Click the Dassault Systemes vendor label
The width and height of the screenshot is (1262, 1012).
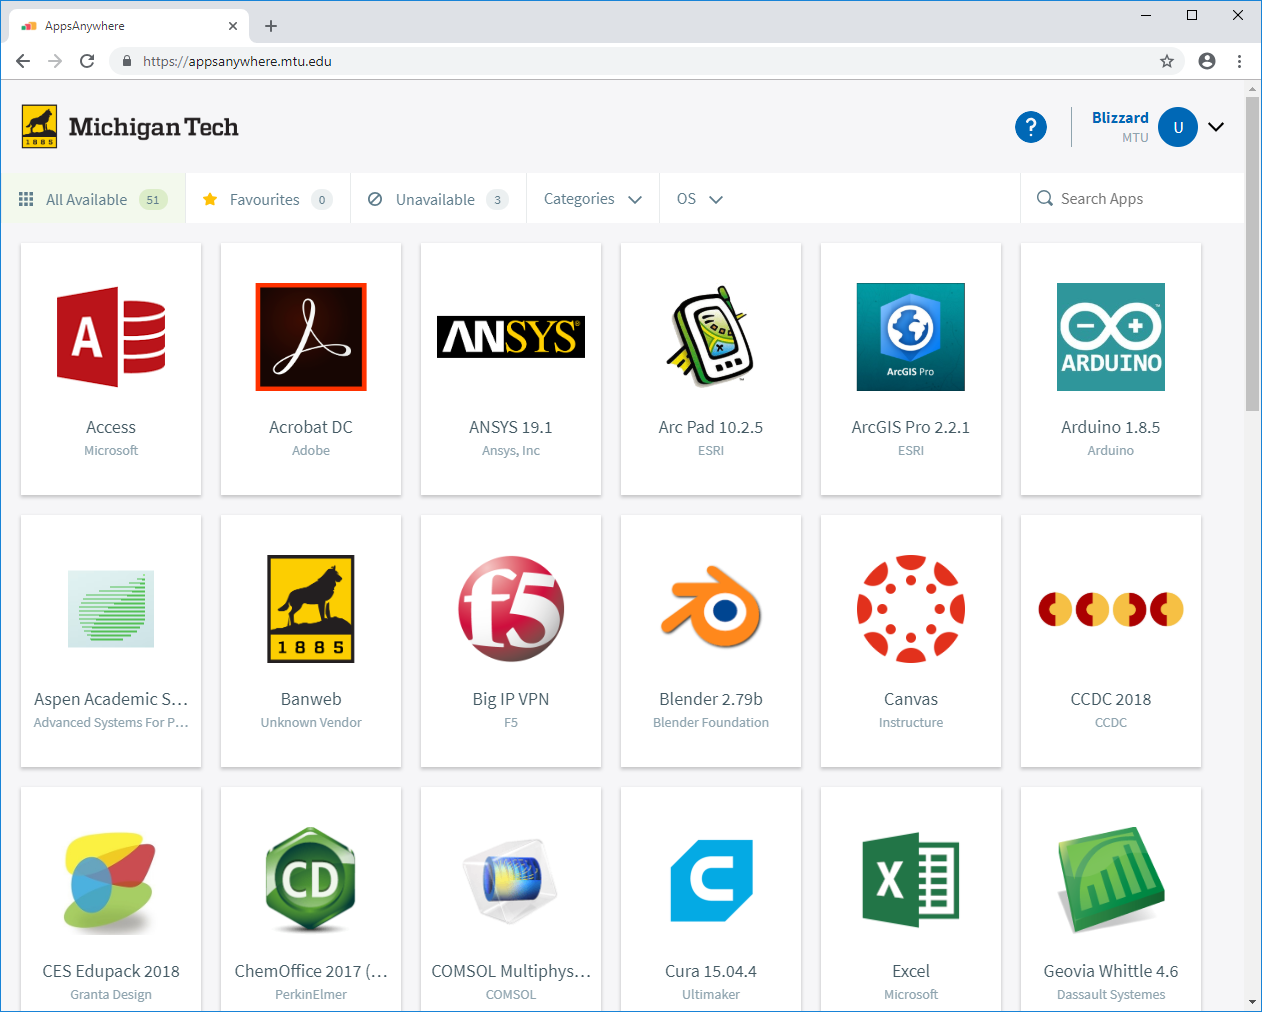pyautogui.click(x=1111, y=994)
